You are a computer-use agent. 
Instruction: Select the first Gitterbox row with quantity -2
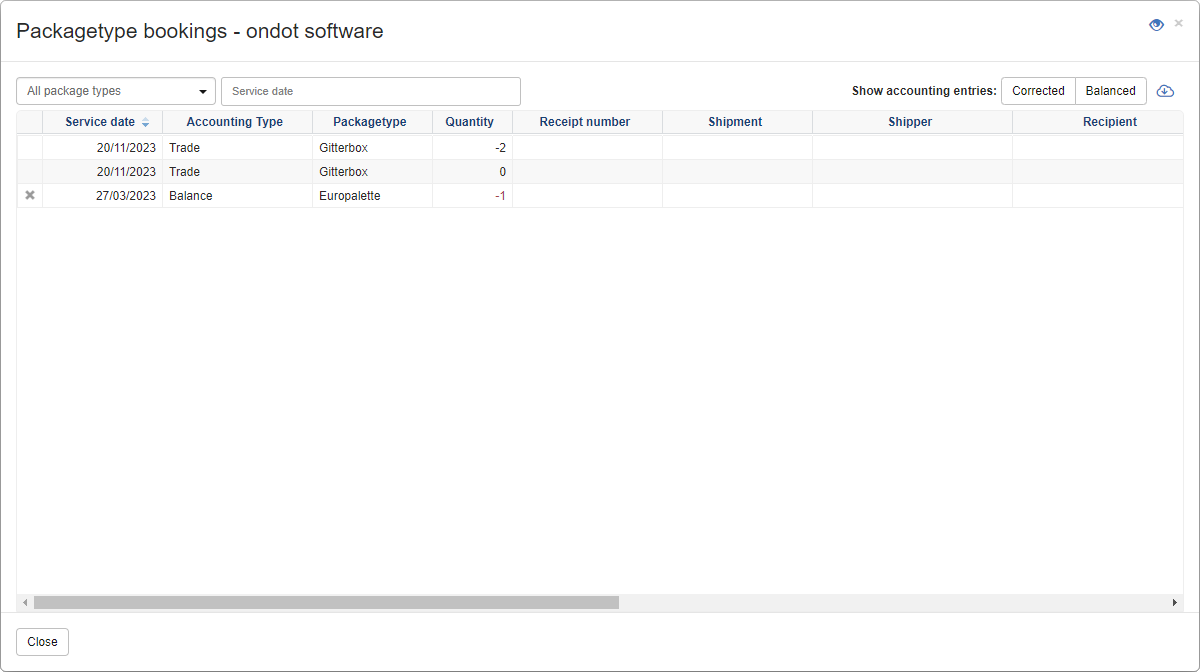pos(344,148)
